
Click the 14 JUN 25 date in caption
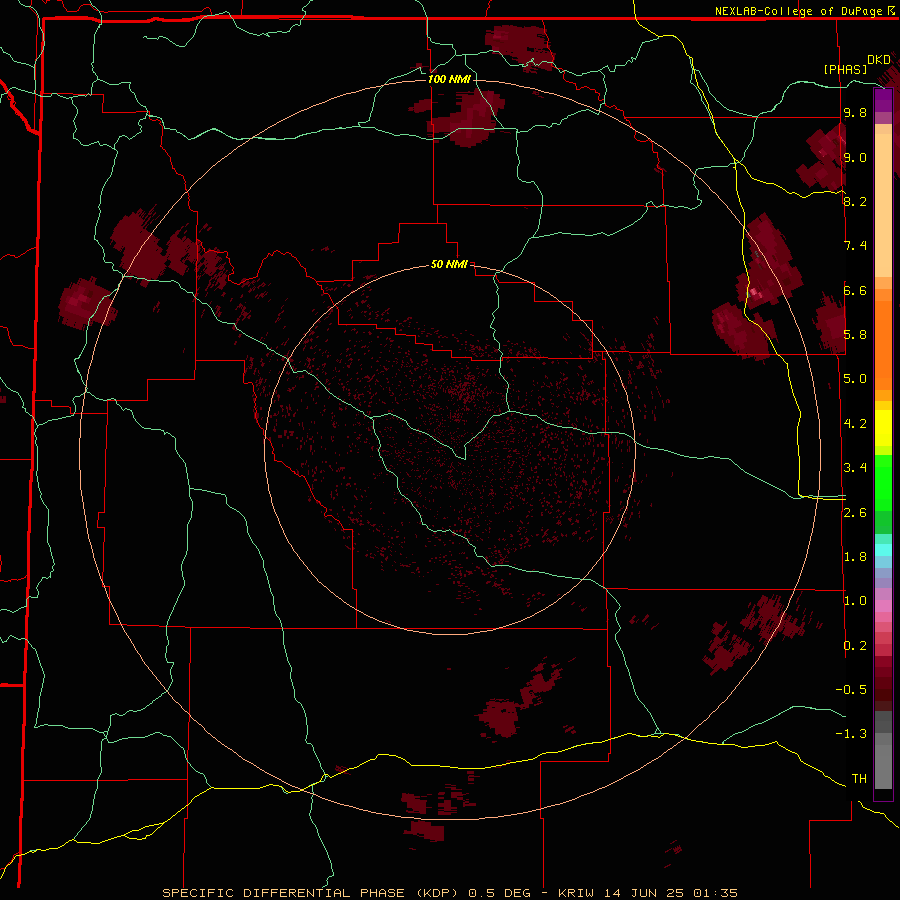(646, 893)
